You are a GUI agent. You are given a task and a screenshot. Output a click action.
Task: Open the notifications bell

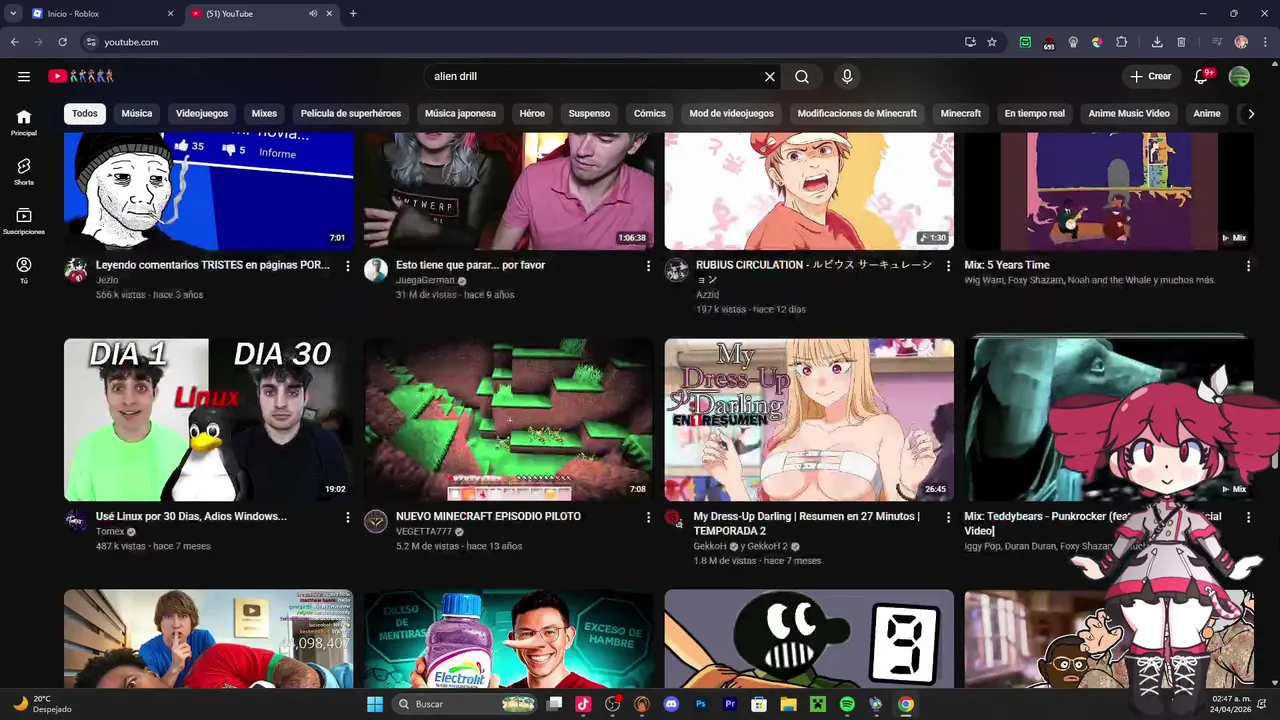1201,76
